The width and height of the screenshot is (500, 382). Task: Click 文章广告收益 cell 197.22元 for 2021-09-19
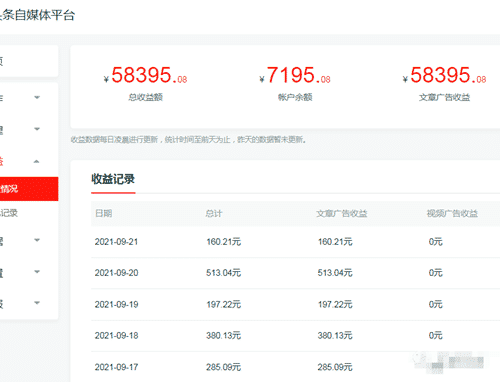tap(335, 304)
